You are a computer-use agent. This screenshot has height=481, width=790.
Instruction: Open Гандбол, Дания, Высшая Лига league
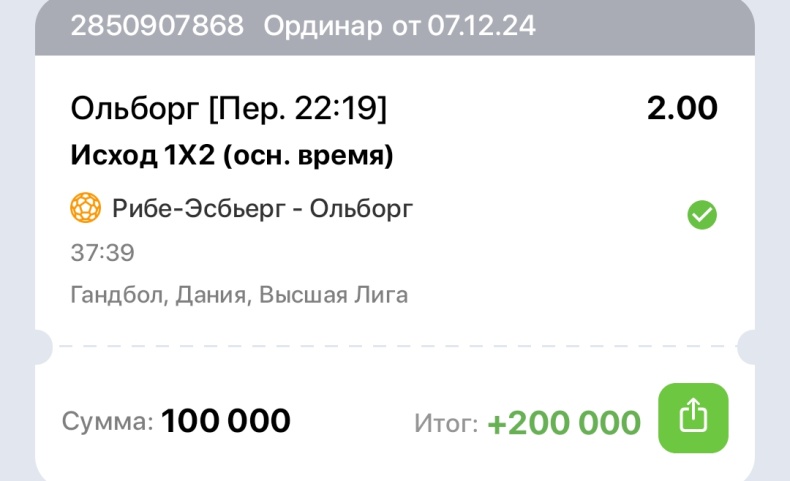pyautogui.click(x=239, y=295)
